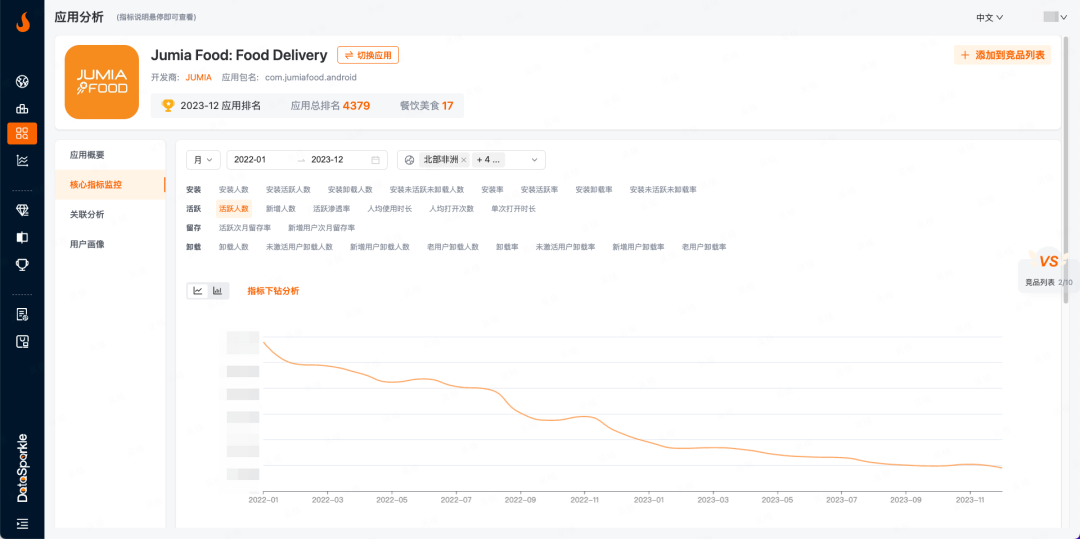The image size is (1080, 539).
Task: Select the 安装活跃率 metric
Action: [x=539, y=189]
